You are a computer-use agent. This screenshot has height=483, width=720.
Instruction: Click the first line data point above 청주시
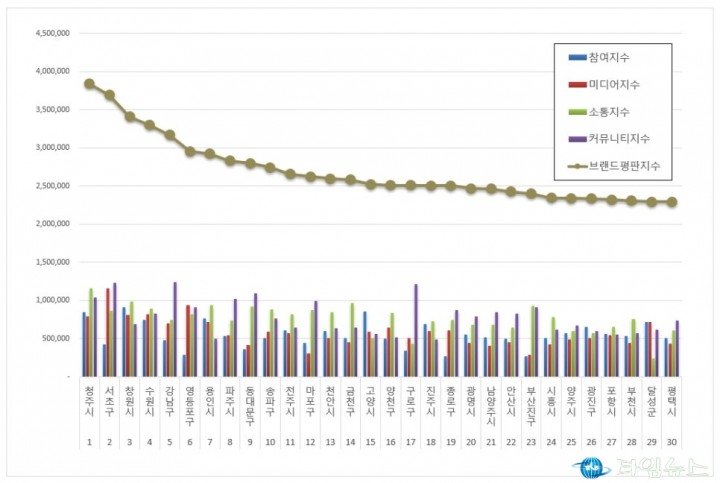(x=89, y=84)
